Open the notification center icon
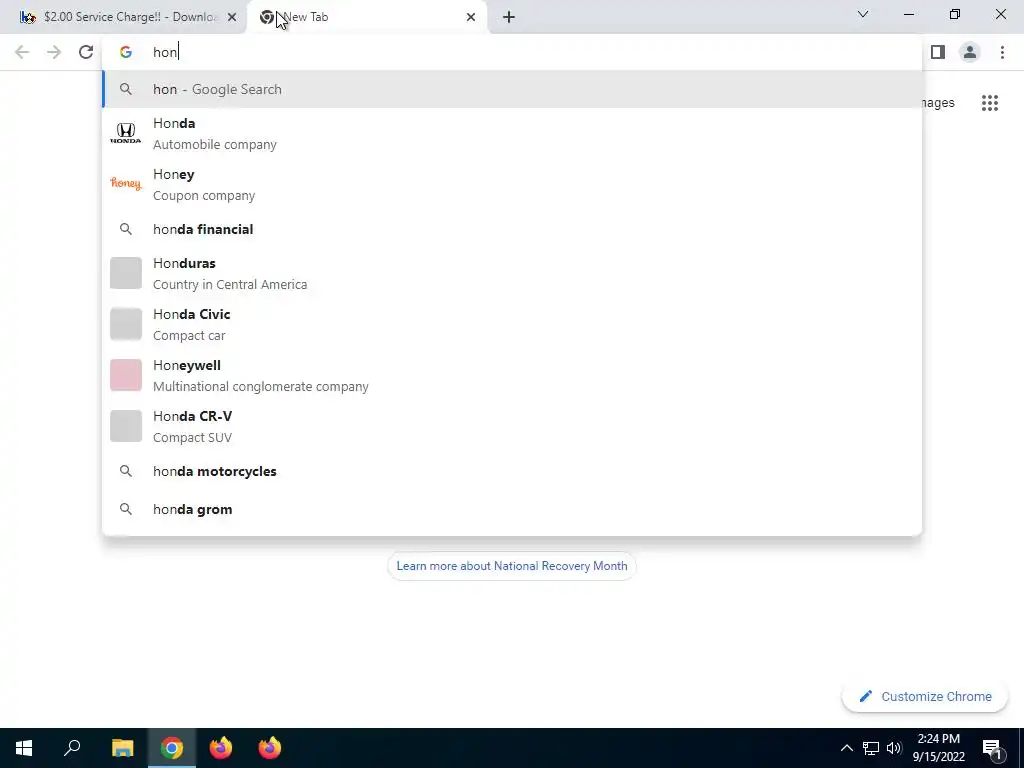This screenshot has height=768, width=1024. pyautogui.click(x=992, y=748)
